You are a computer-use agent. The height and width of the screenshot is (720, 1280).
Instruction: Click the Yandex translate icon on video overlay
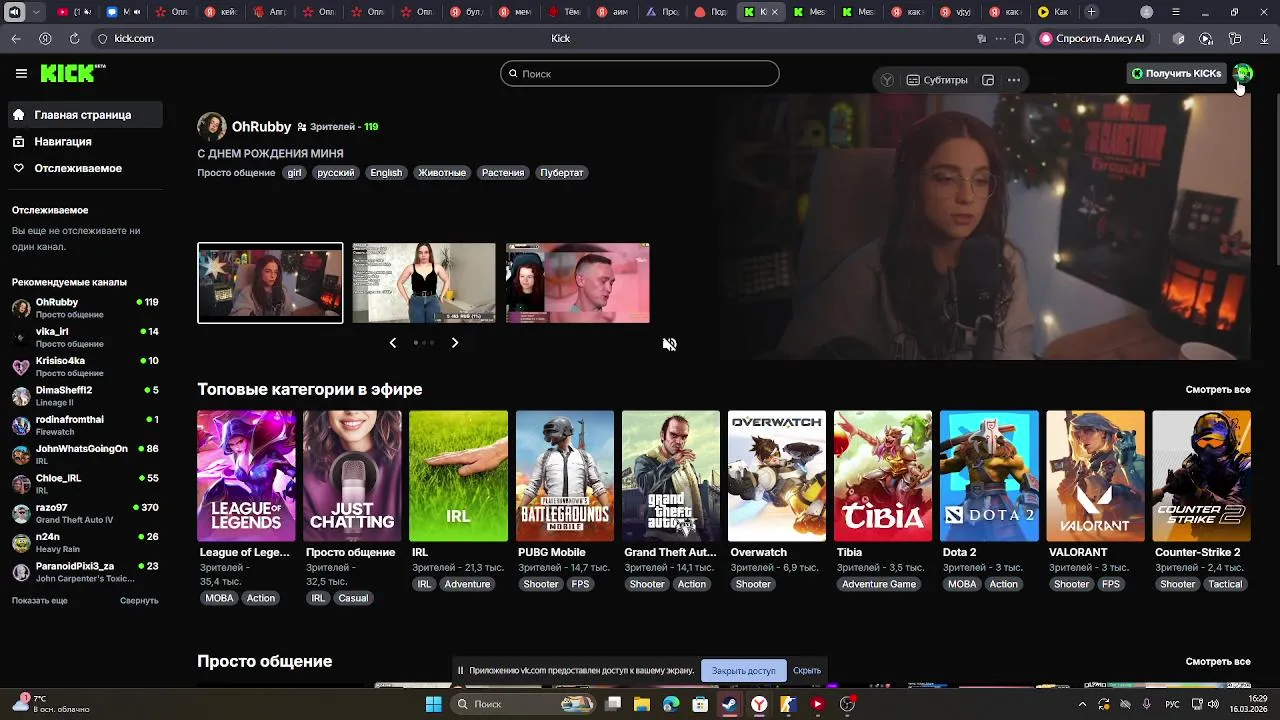tap(887, 80)
